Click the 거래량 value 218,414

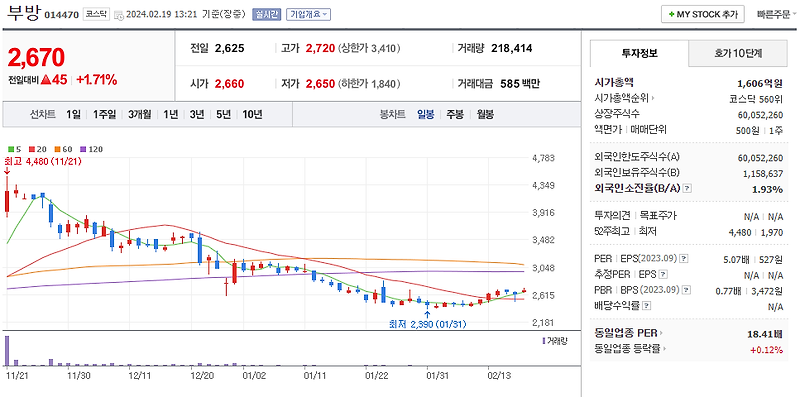pyautogui.click(x=512, y=48)
